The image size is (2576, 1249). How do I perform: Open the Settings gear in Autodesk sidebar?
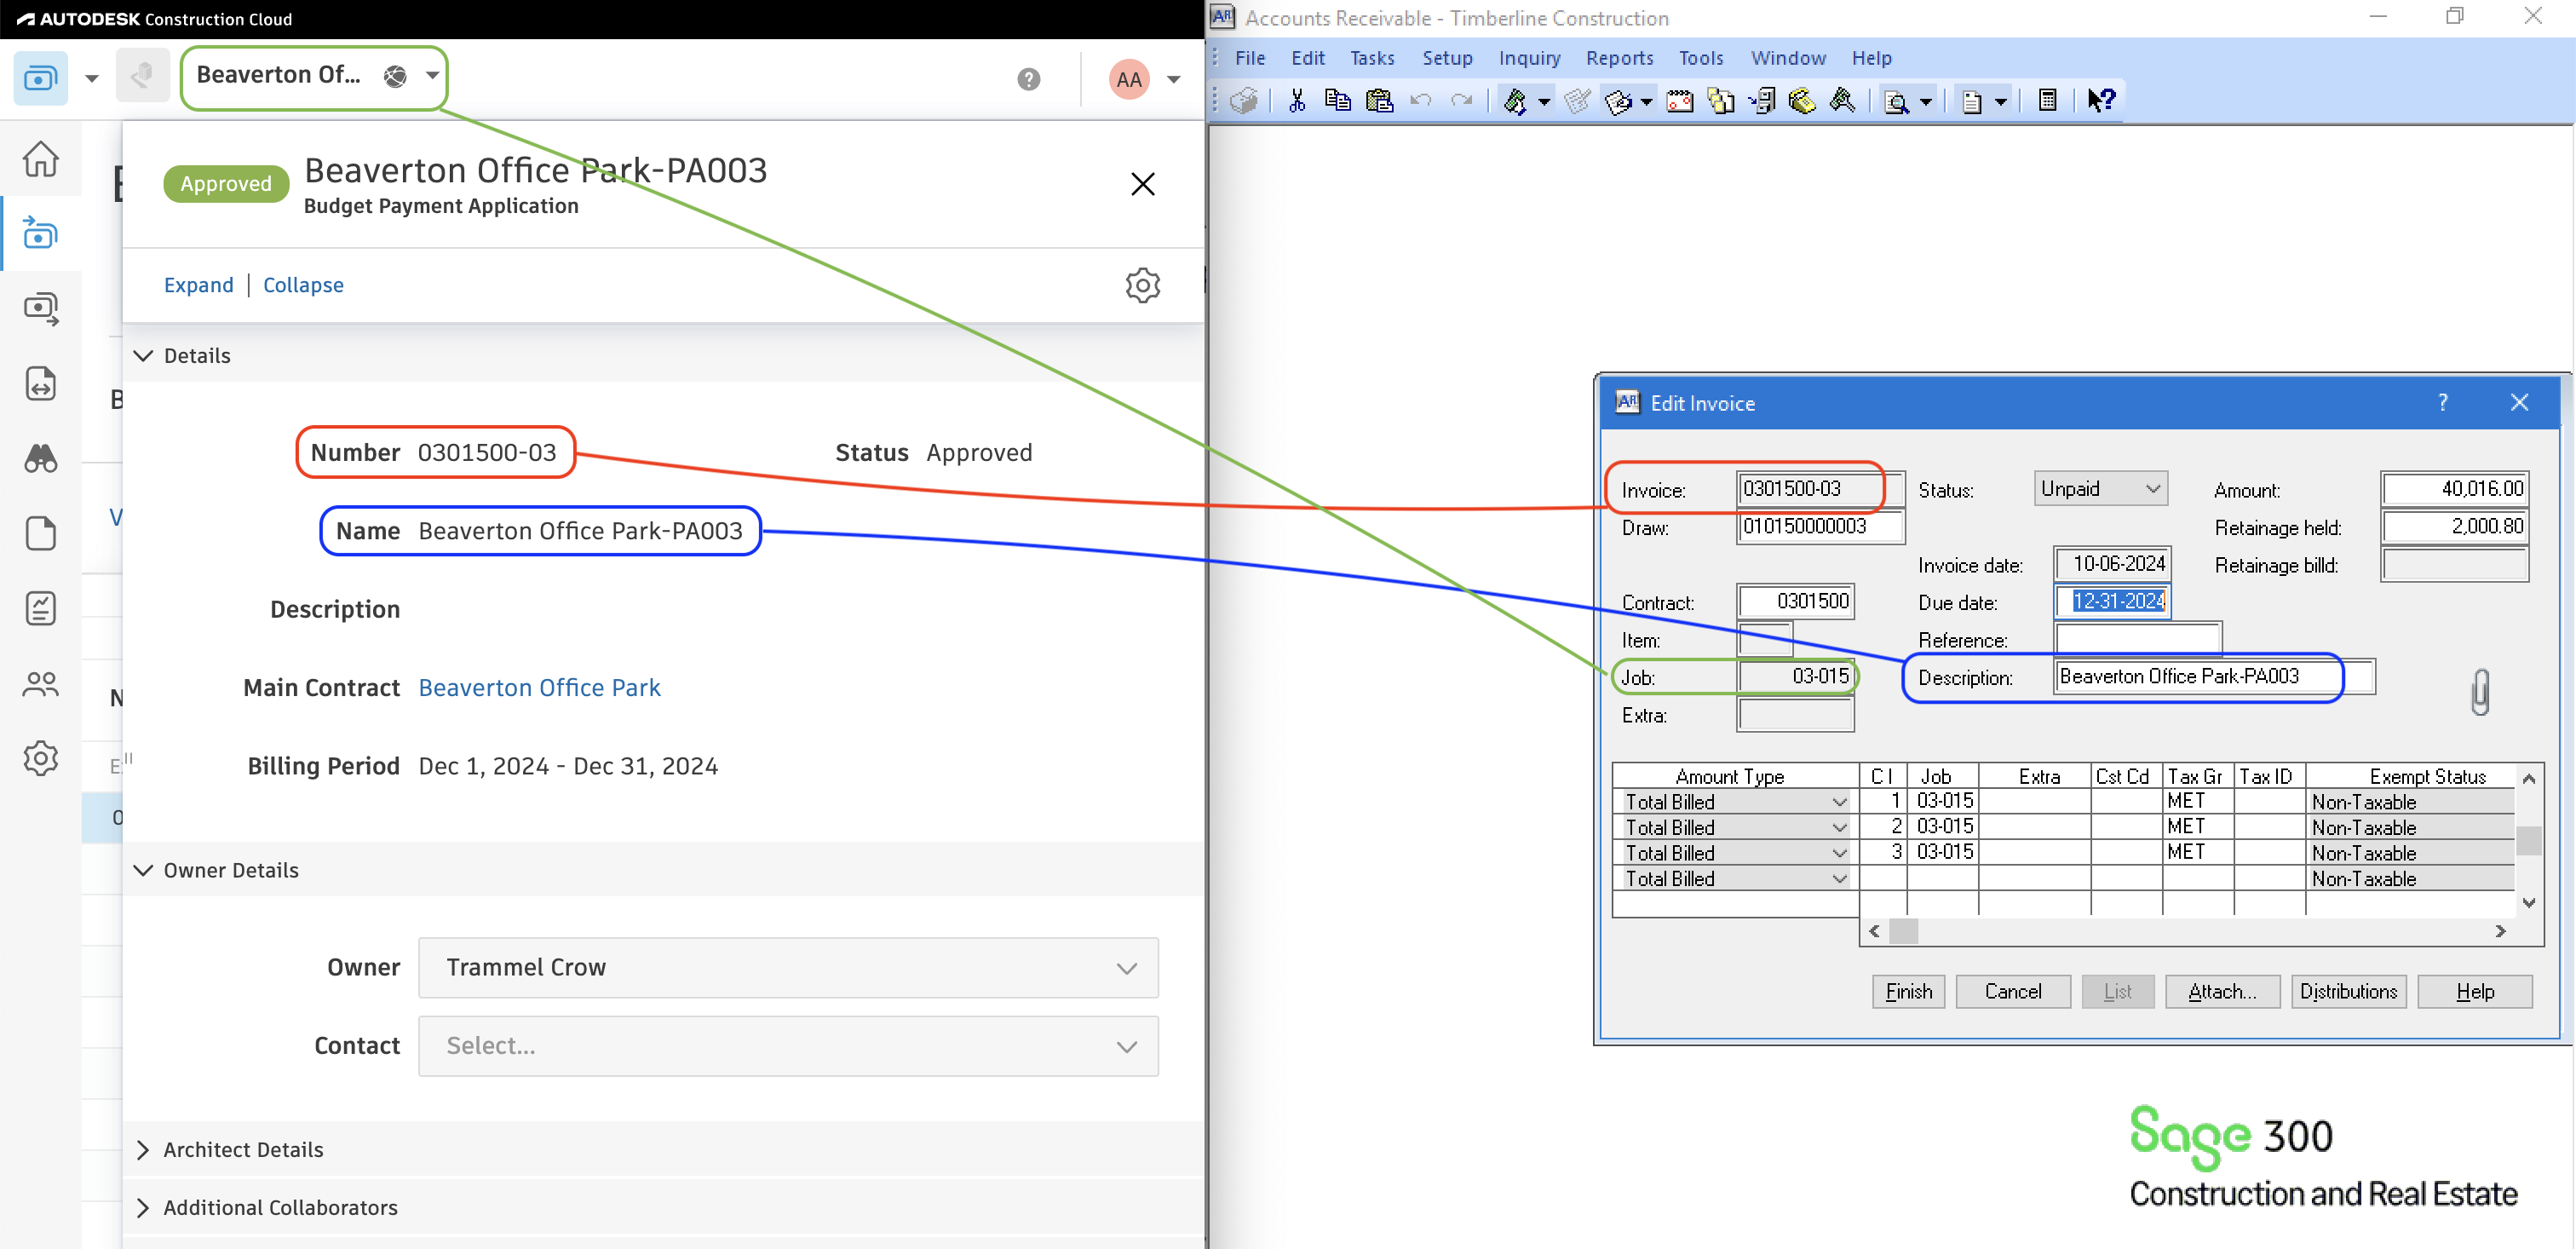(x=41, y=759)
